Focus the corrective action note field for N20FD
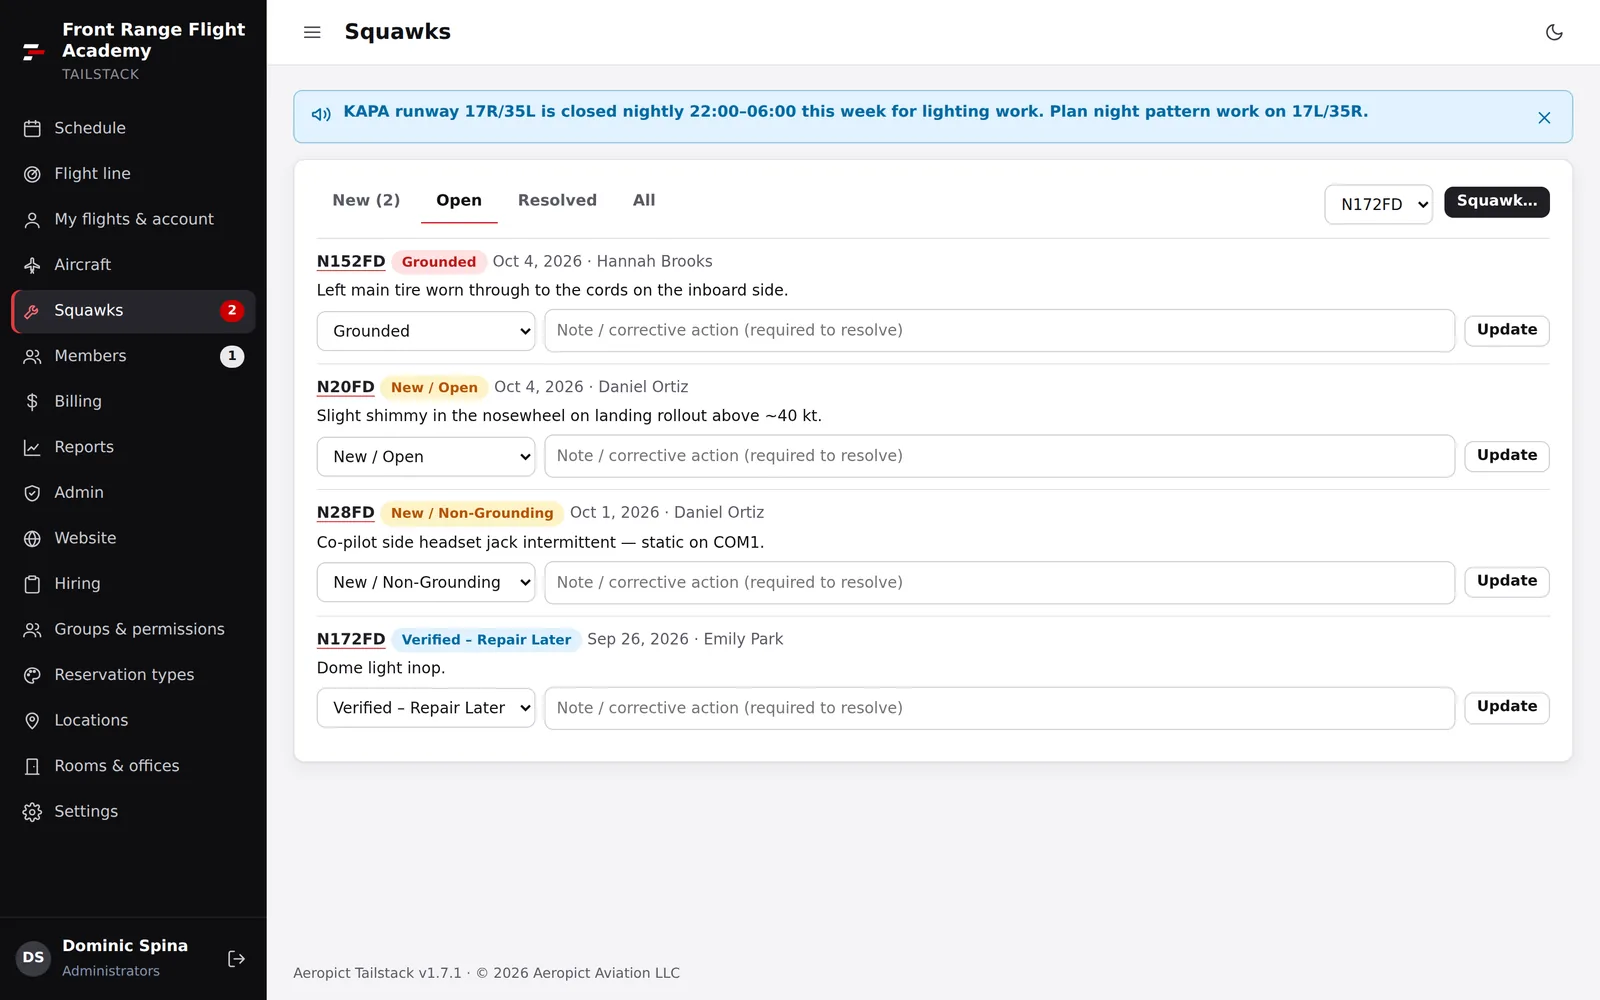The width and height of the screenshot is (1600, 1000). click(x=999, y=456)
